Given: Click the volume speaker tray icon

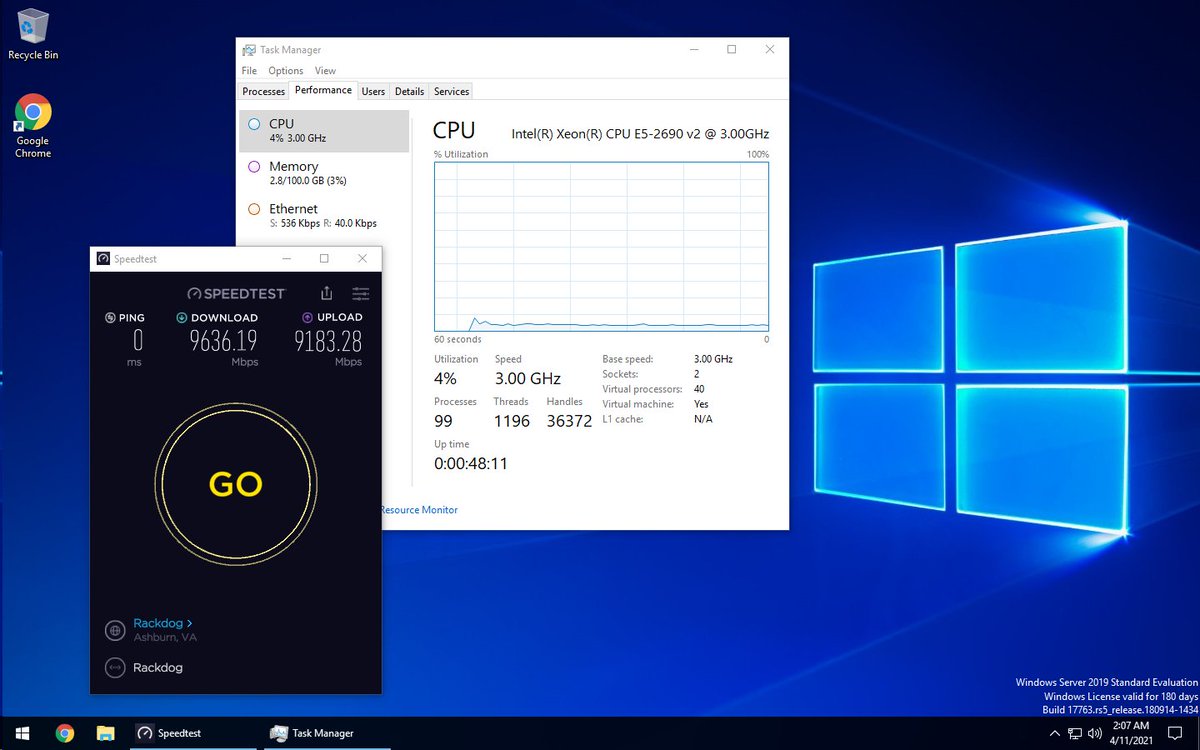Looking at the screenshot, I should click(1094, 733).
